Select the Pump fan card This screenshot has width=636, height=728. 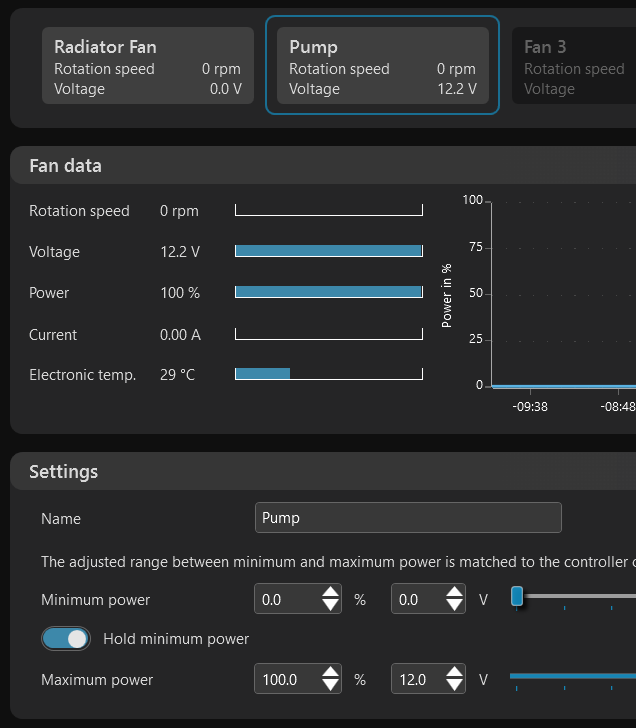(382, 66)
